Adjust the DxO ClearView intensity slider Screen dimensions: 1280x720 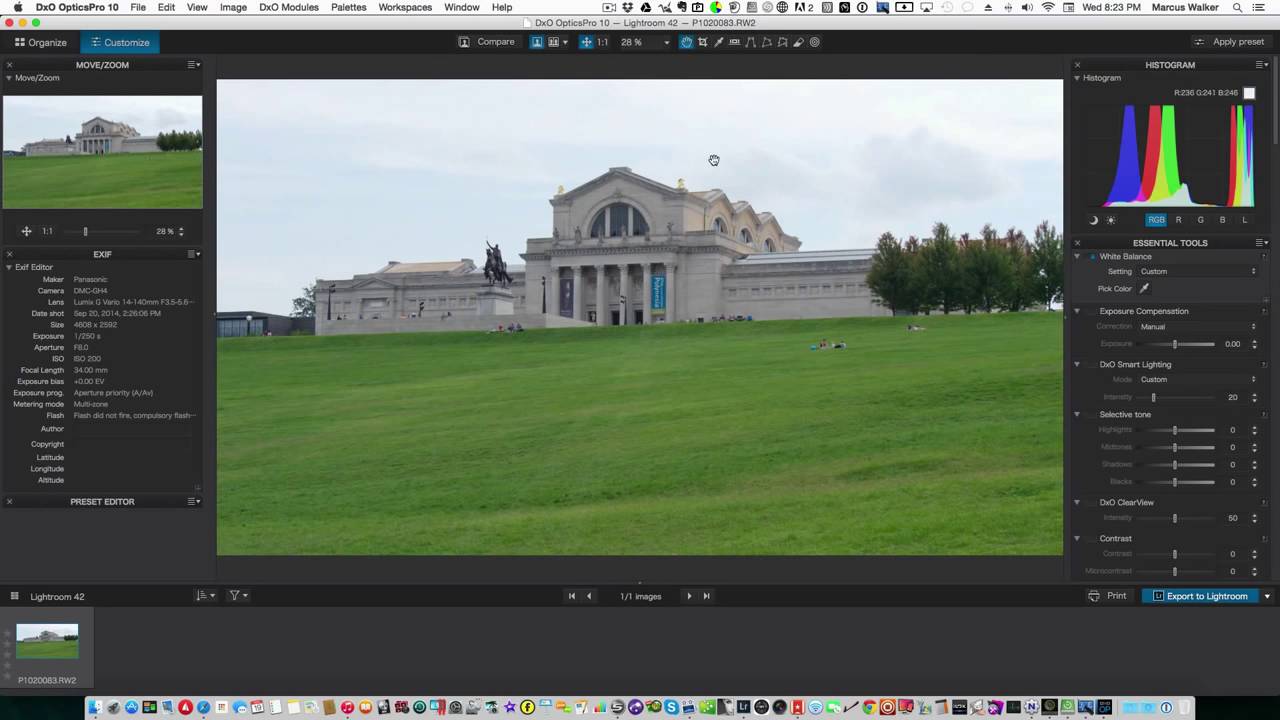(x=1175, y=518)
